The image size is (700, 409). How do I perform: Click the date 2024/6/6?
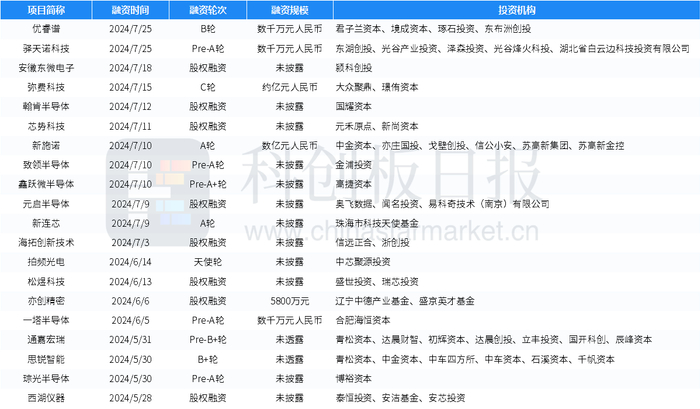click(x=130, y=301)
